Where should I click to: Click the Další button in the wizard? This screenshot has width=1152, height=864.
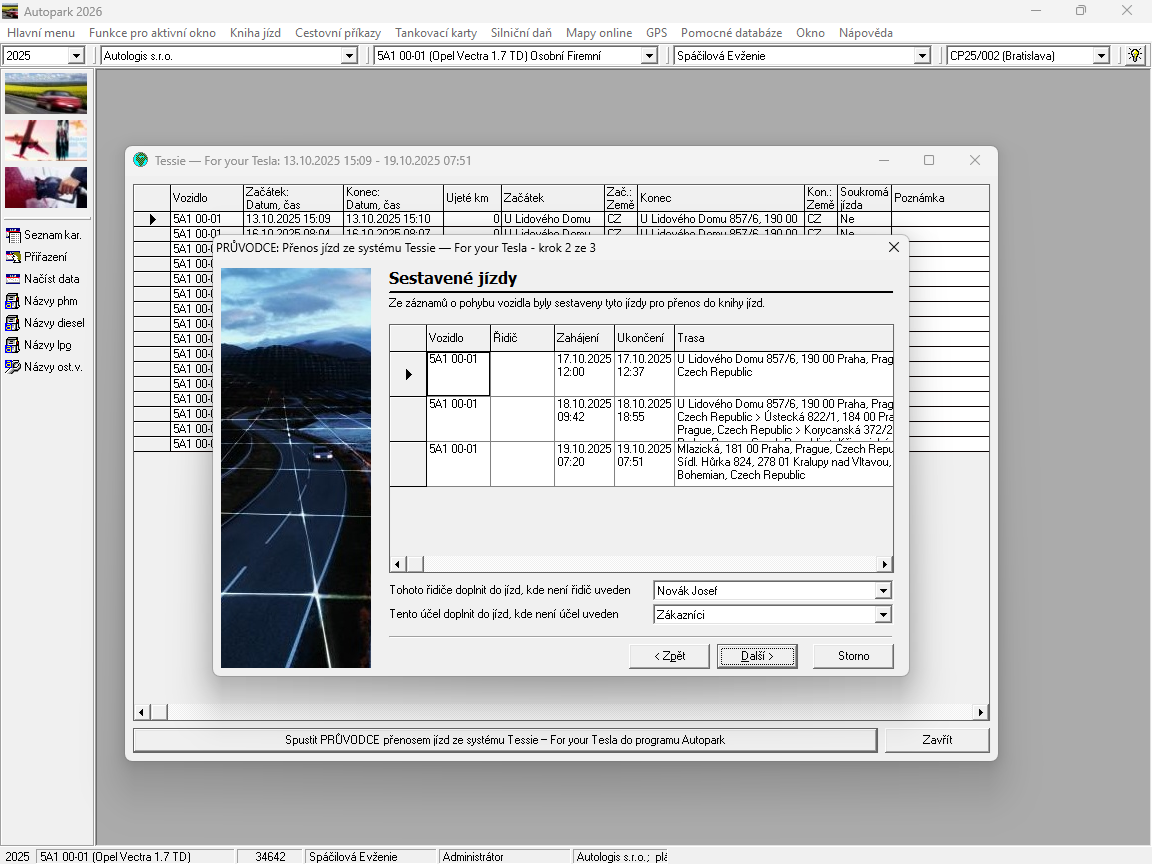[x=757, y=656]
